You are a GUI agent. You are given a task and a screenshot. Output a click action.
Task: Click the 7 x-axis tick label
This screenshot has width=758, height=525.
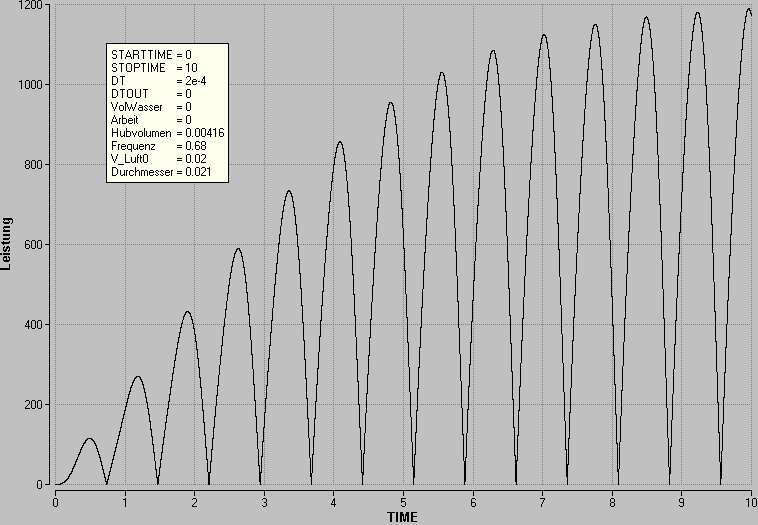pos(542,503)
